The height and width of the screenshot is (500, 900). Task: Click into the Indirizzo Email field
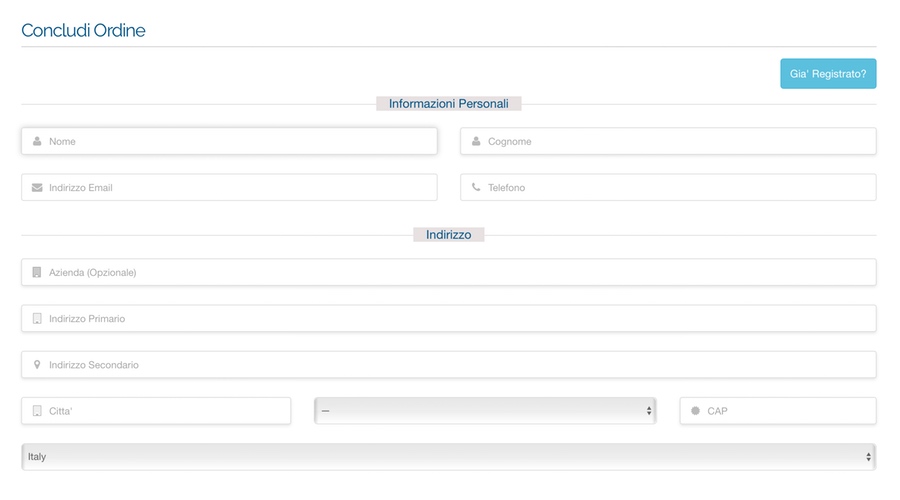229,188
